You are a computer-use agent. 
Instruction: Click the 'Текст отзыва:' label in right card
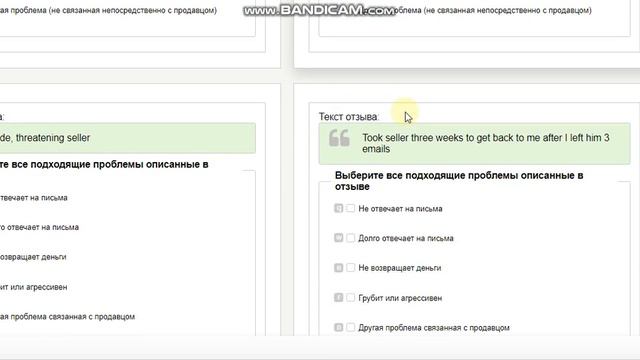point(349,117)
